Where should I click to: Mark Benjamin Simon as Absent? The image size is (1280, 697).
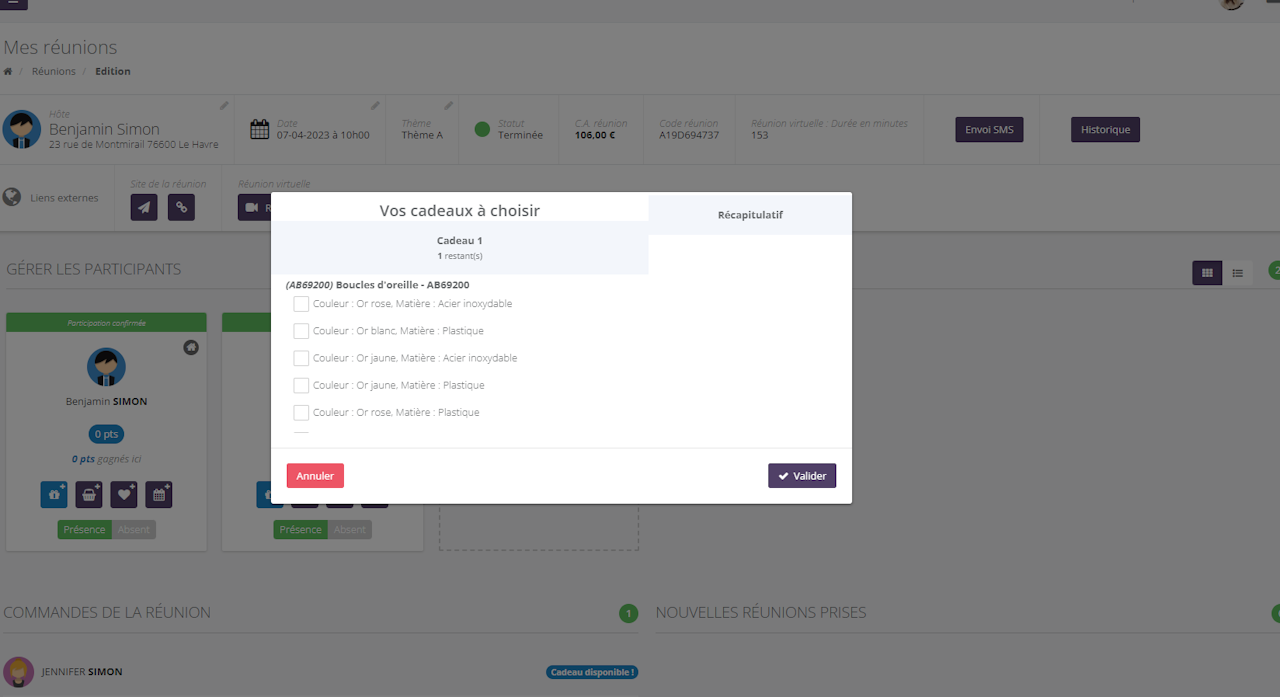coord(134,530)
